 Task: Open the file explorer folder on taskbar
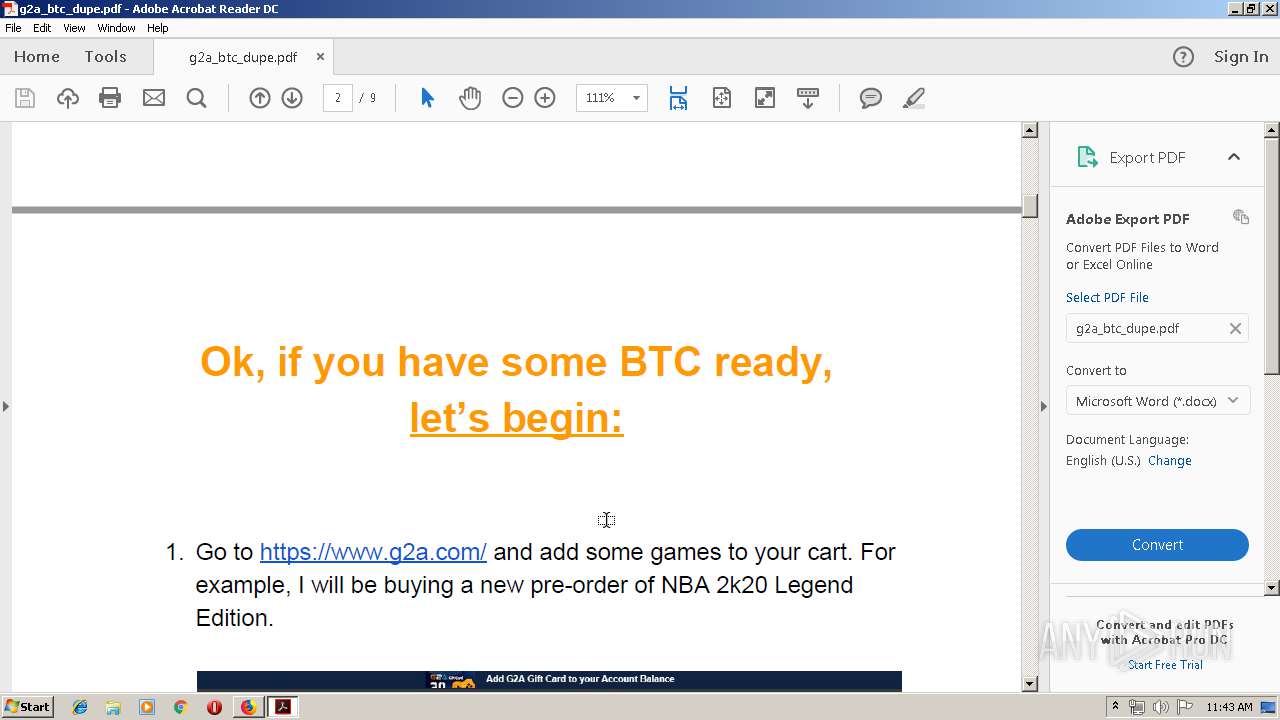pos(113,707)
